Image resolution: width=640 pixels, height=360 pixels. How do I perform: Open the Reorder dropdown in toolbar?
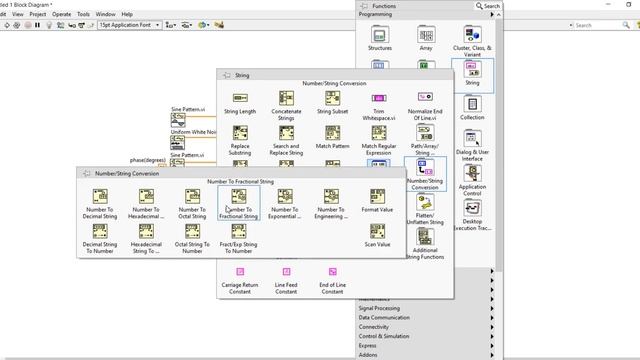click(x=203, y=25)
